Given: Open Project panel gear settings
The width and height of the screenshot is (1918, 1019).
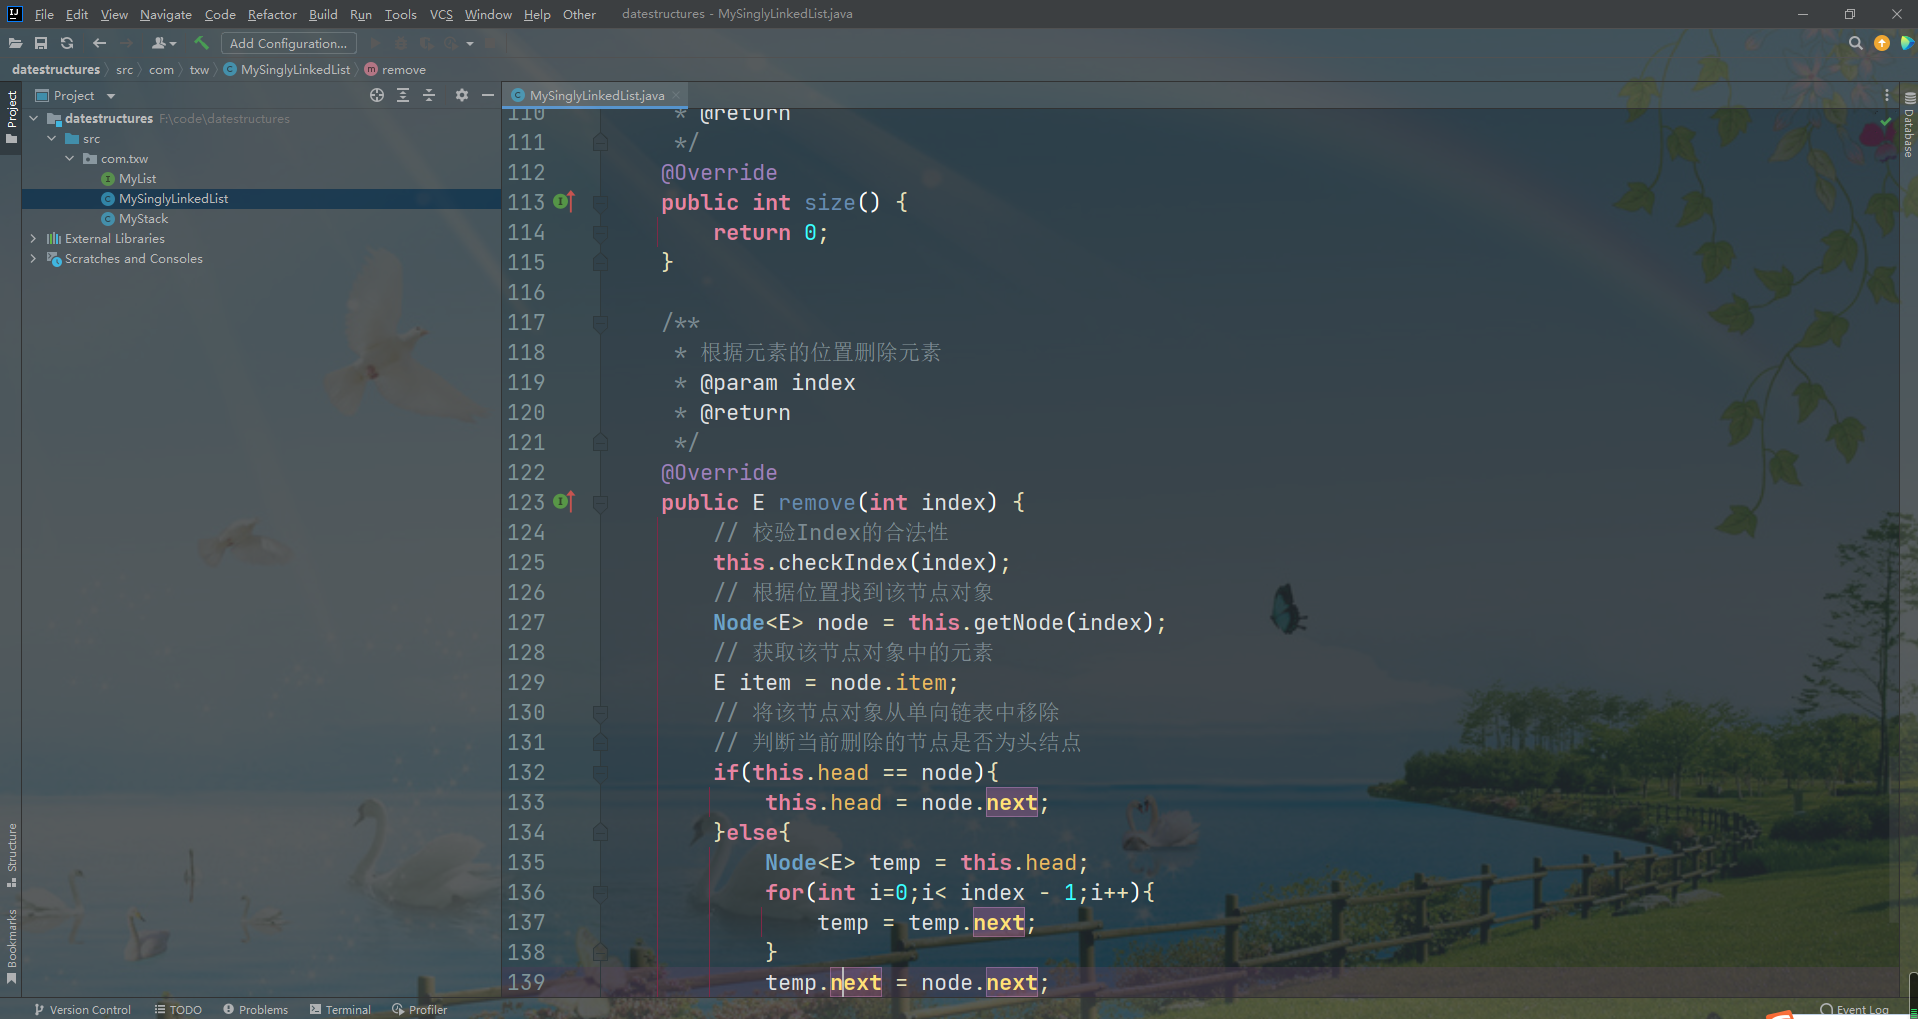Looking at the screenshot, I should tap(461, 95).
